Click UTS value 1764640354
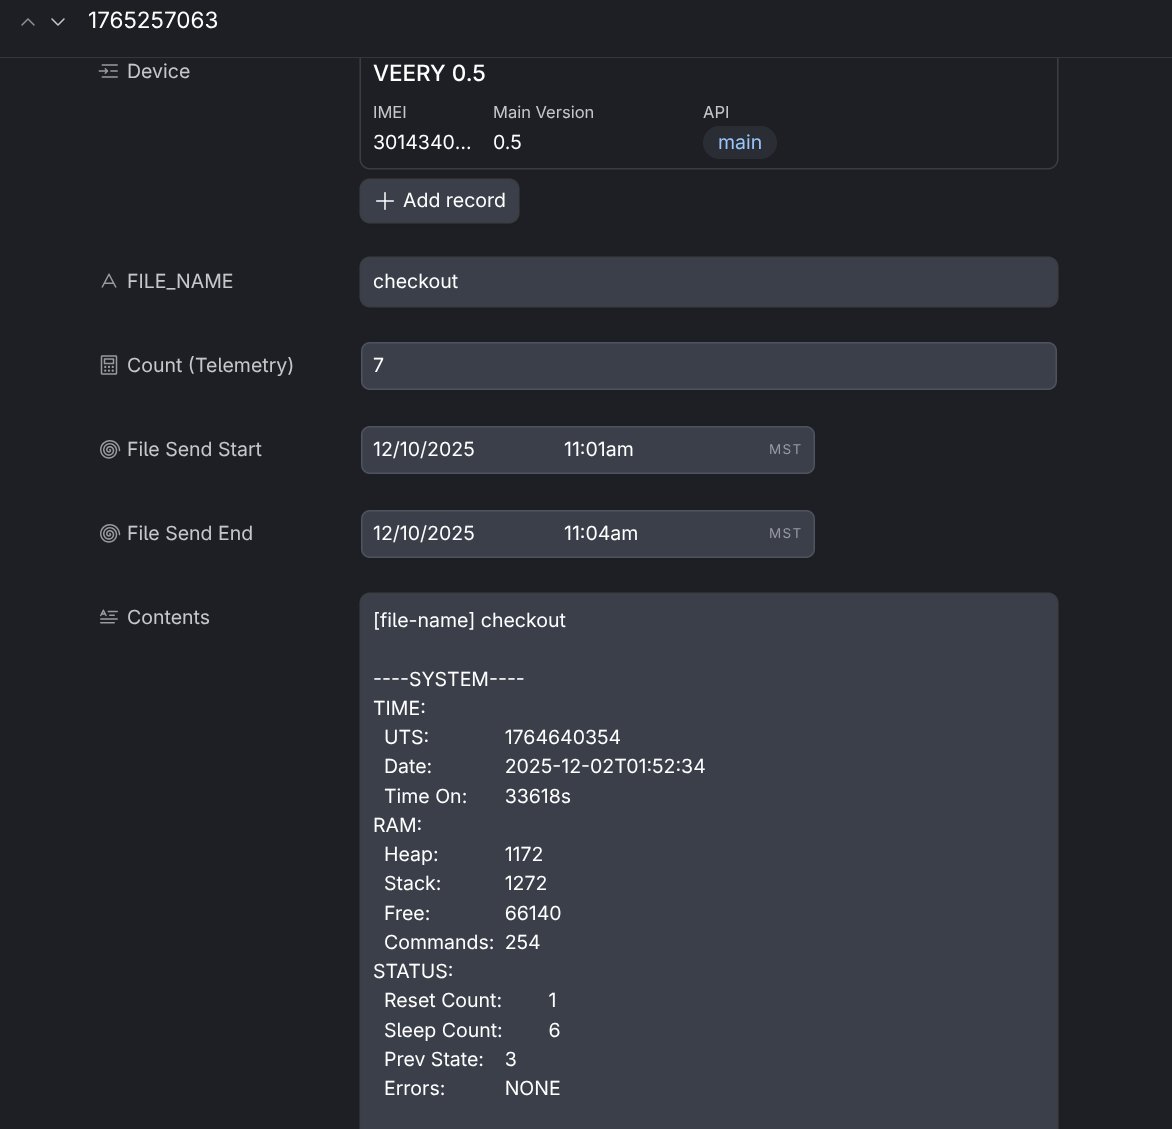The width and height of the screenshot is (1172, 1129). 563,737
